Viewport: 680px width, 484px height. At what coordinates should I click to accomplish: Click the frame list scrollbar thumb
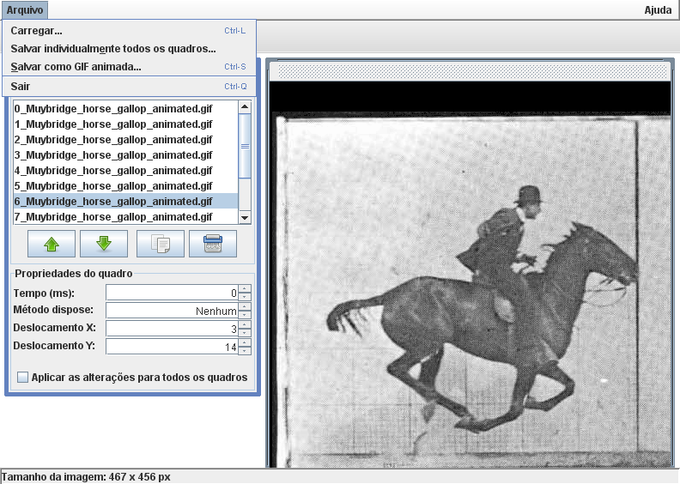(x=245, y=146)
